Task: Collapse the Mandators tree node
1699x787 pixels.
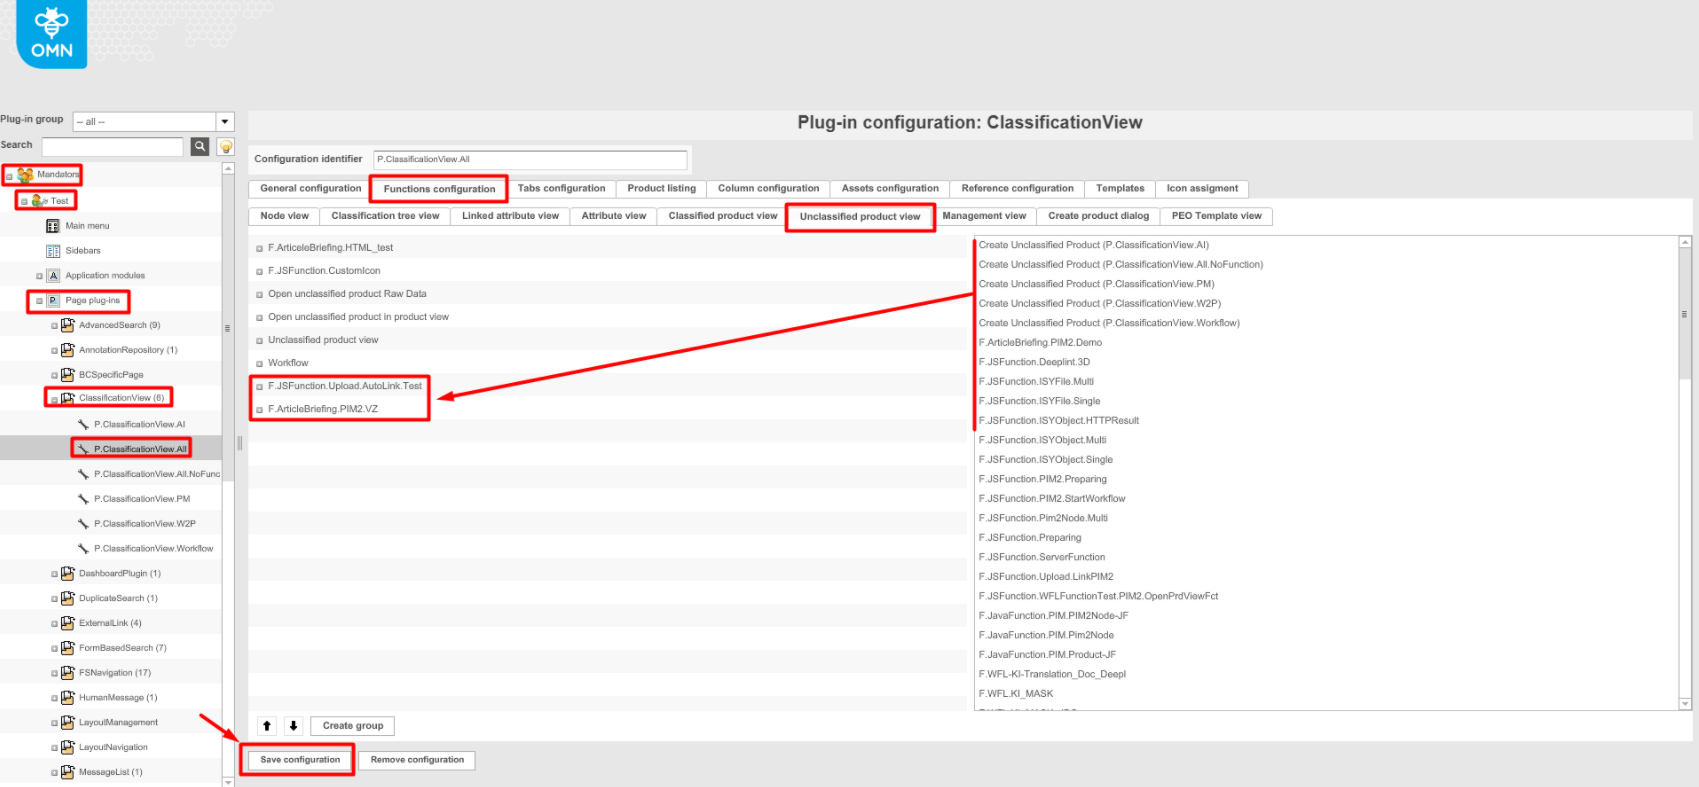Action: click(9, 176)
